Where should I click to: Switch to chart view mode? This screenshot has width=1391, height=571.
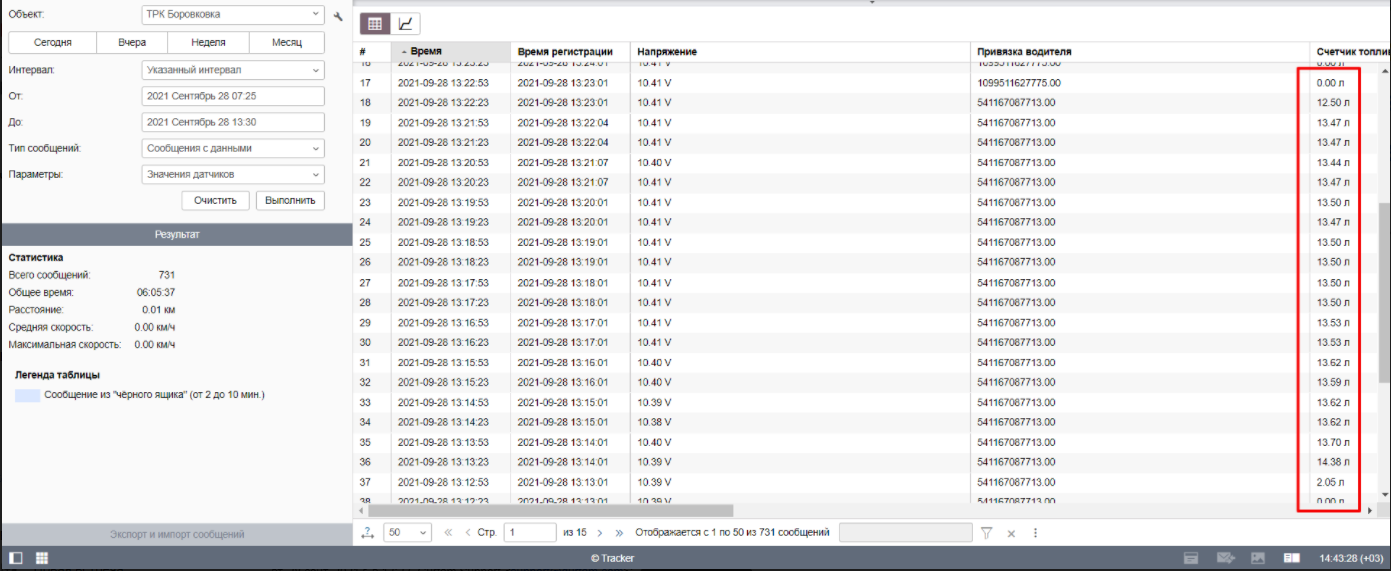click(x=406, y=24)
